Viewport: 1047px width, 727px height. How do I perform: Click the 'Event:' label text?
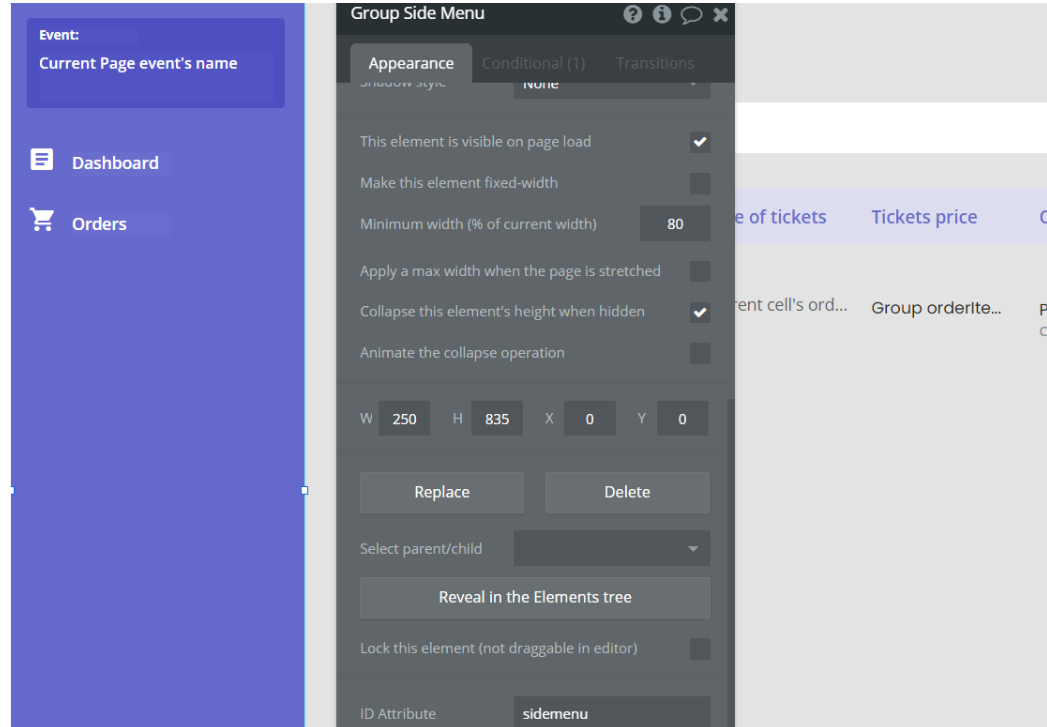59,35
